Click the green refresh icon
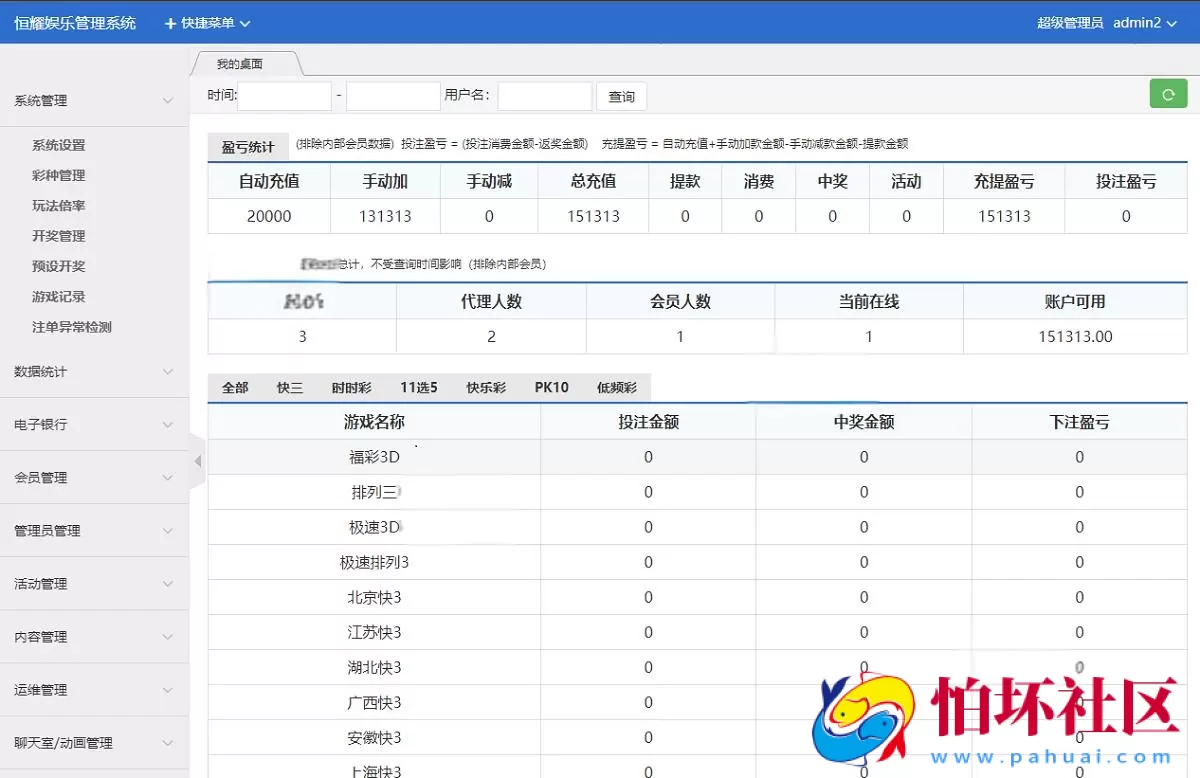Viewport: 1200px width, 778px height. click(x=1168, y=93)
